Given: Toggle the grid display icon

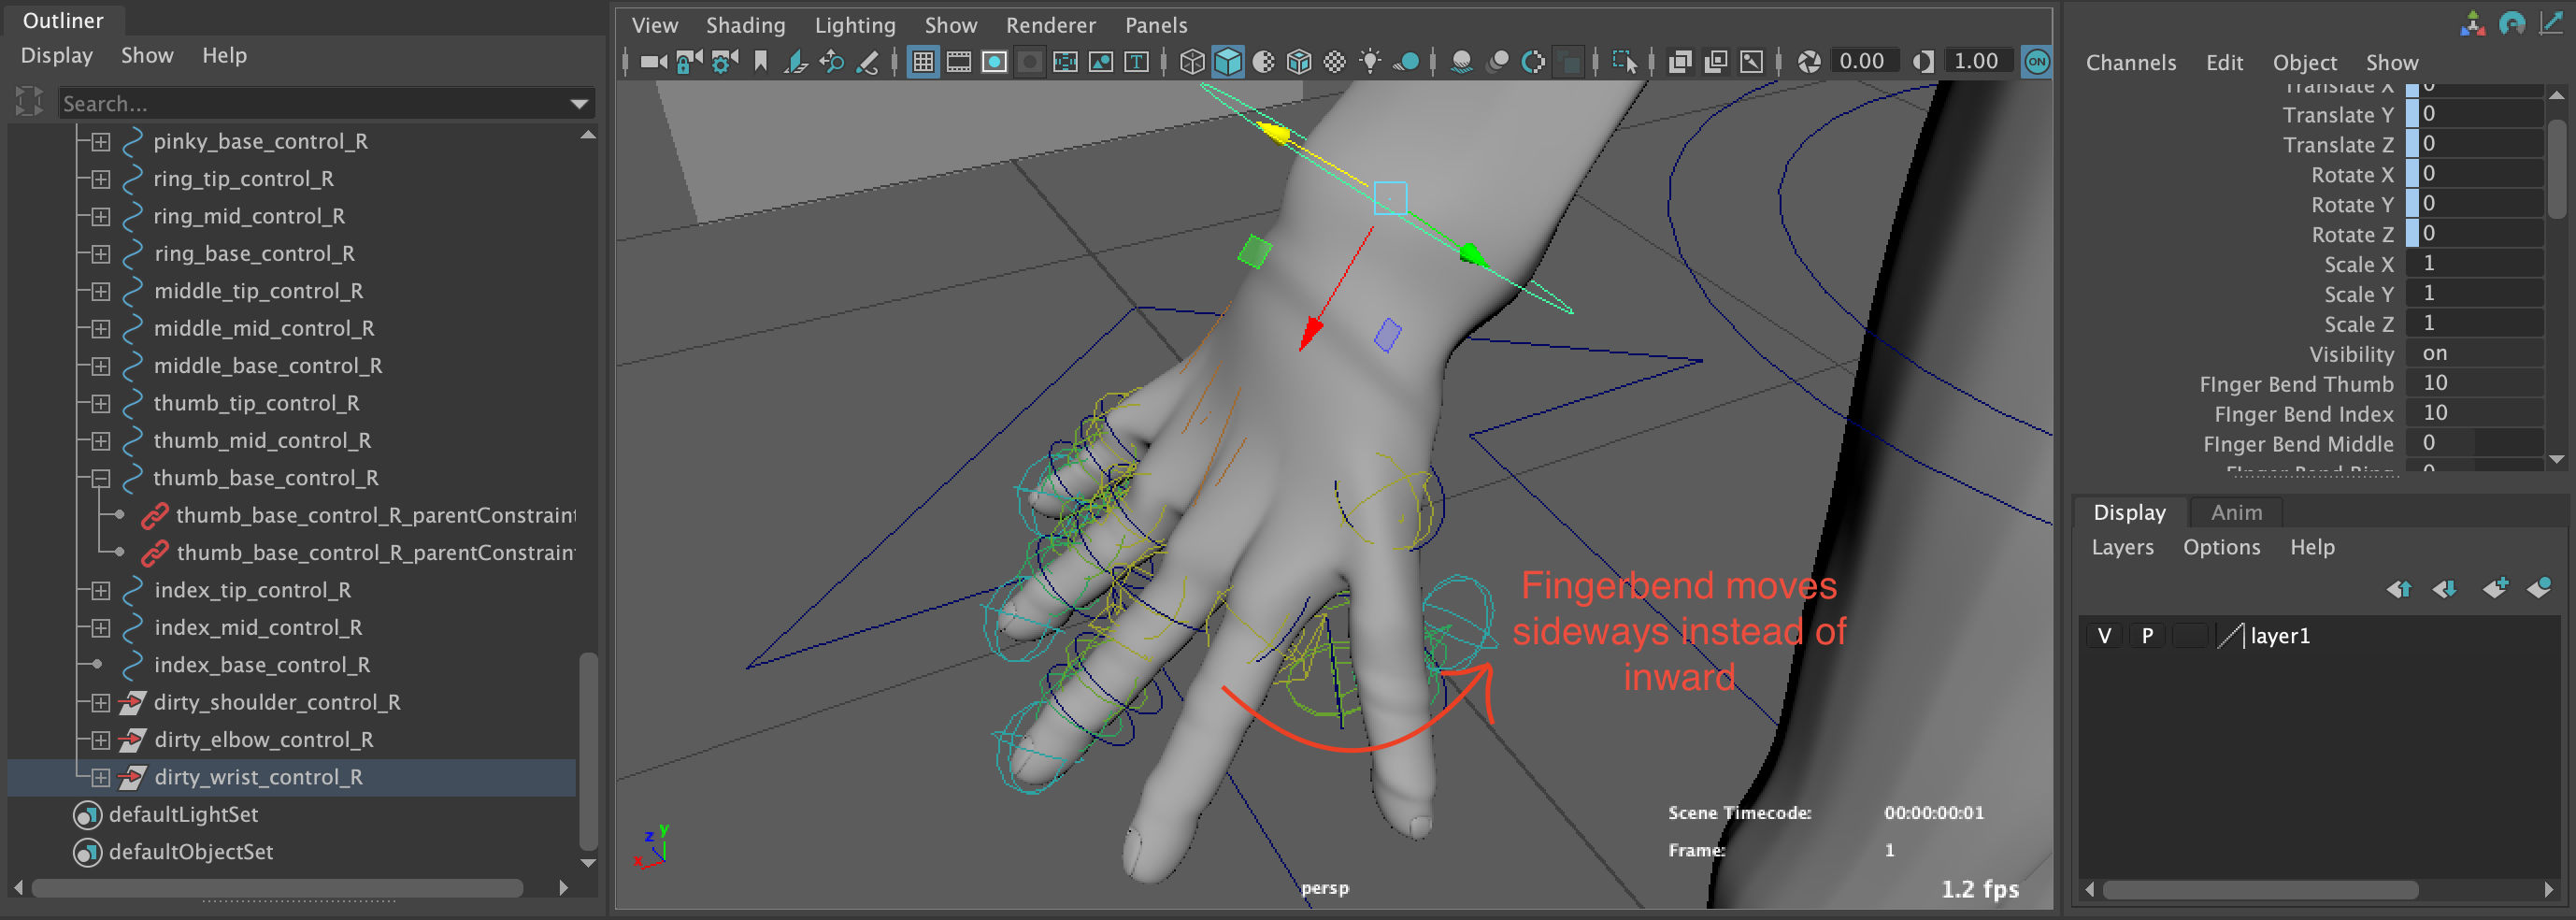Looking at the screenshot, I should (x=922, y=62).
